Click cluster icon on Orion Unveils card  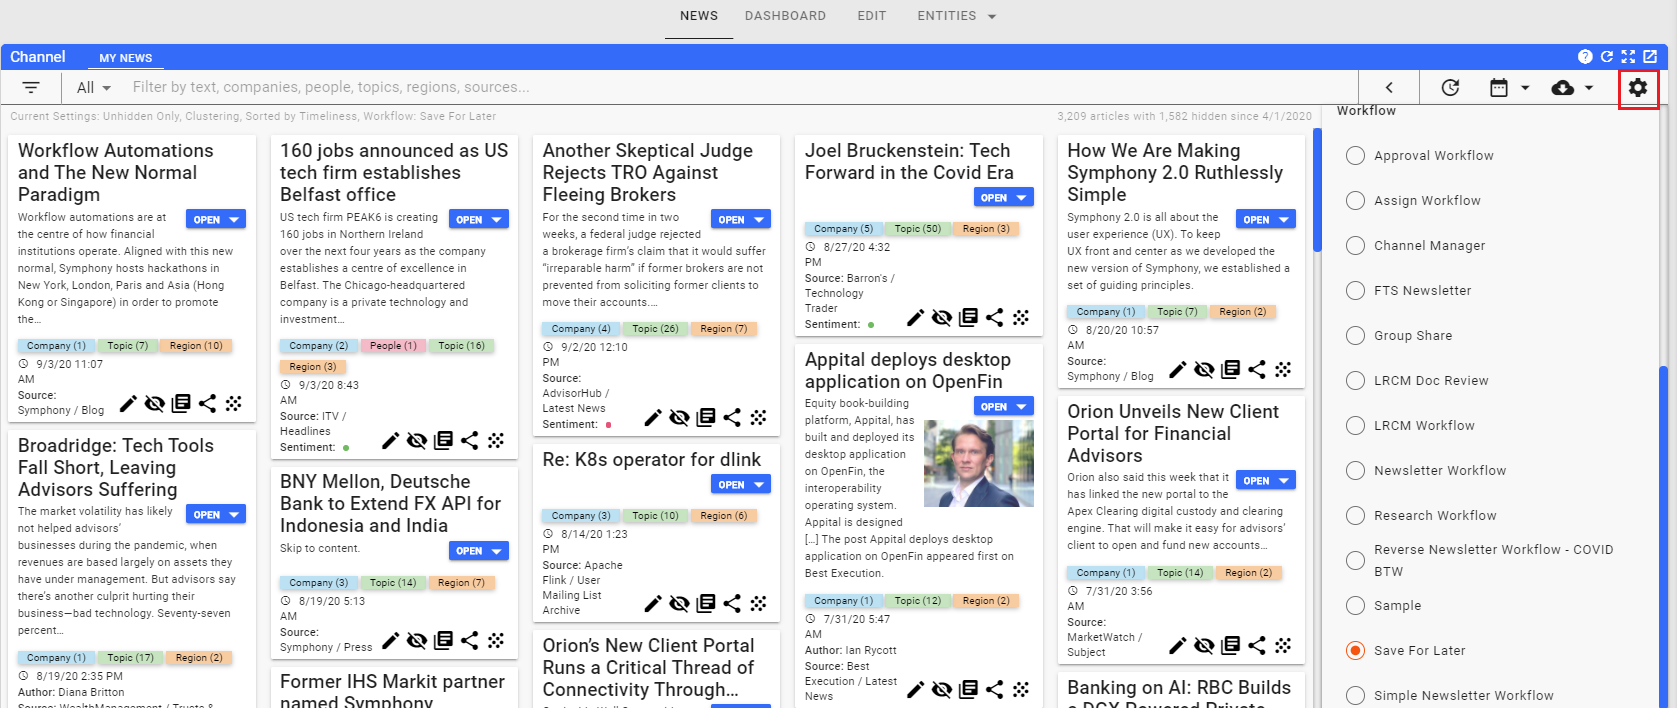[x=1283, y=645]
